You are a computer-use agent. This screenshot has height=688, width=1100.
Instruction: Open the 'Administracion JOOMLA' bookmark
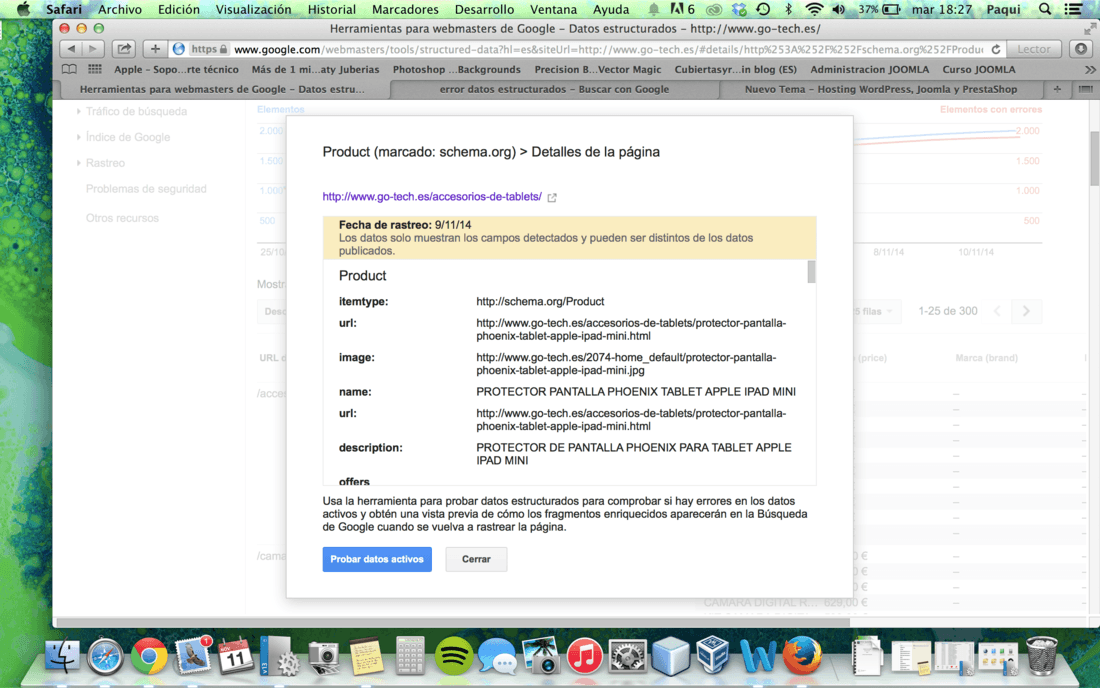coord(869,69)
